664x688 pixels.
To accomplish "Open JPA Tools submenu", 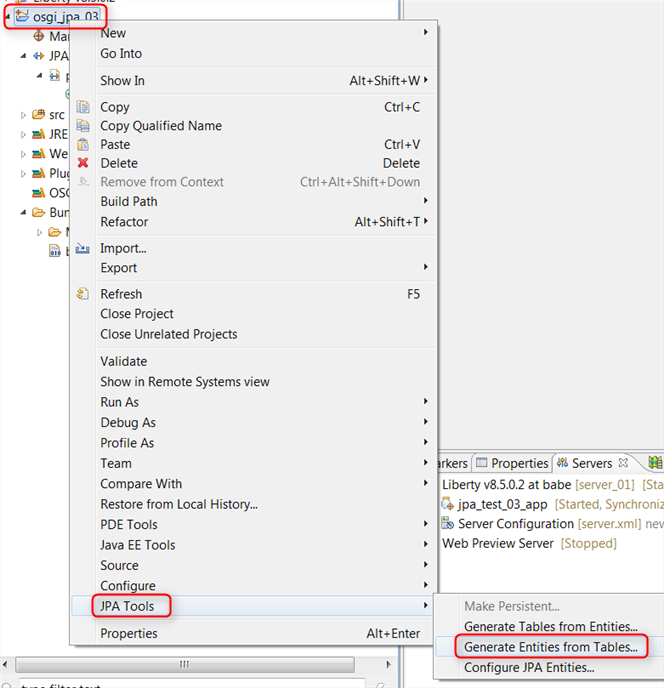I will 126,605.
